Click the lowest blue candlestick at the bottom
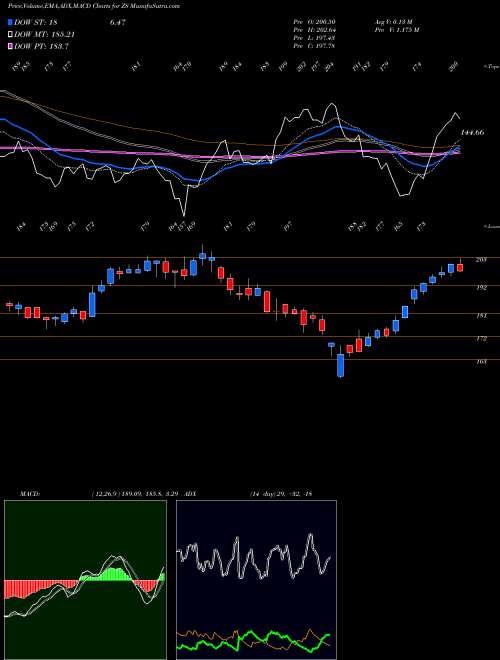The height and width of the screenshot is (660, 500). (x=340, y=365)
